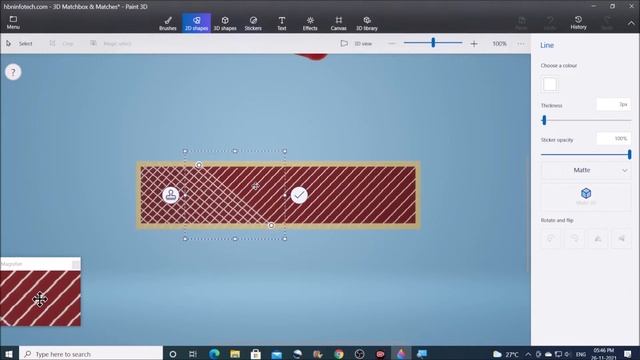Click the Thickness value field

tap(613, 104)
